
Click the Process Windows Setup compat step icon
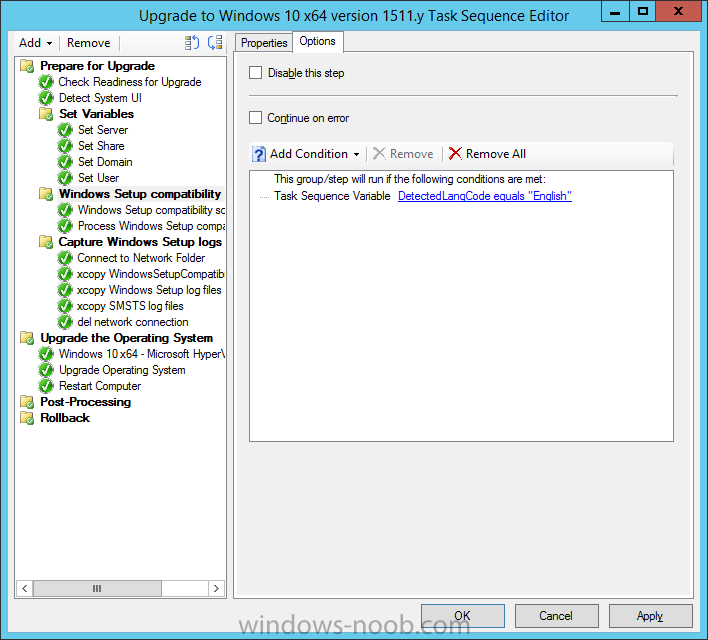tap(65, 226)
